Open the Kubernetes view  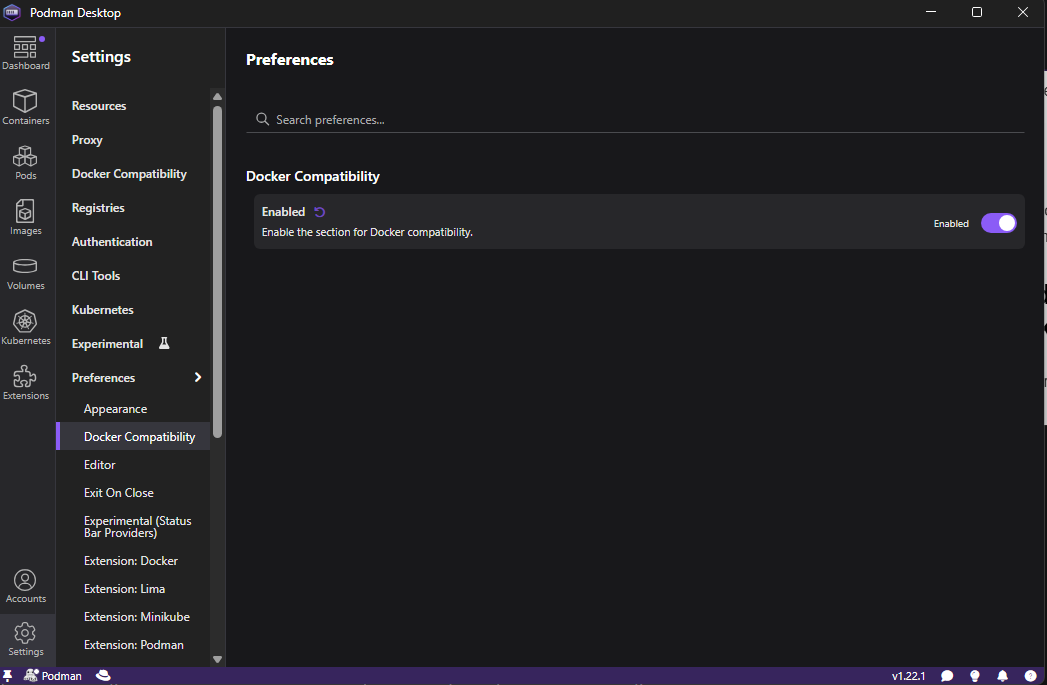coord(25,328)
